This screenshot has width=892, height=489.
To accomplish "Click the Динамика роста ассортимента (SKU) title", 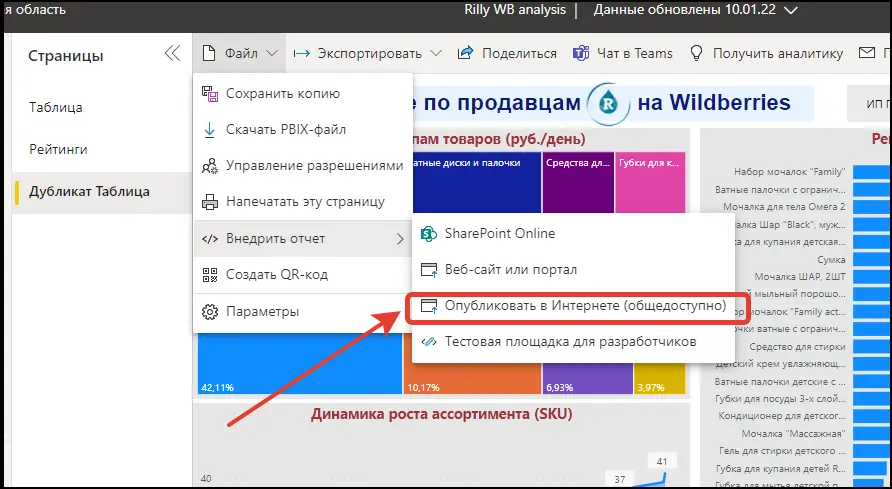I will point(441,414).
